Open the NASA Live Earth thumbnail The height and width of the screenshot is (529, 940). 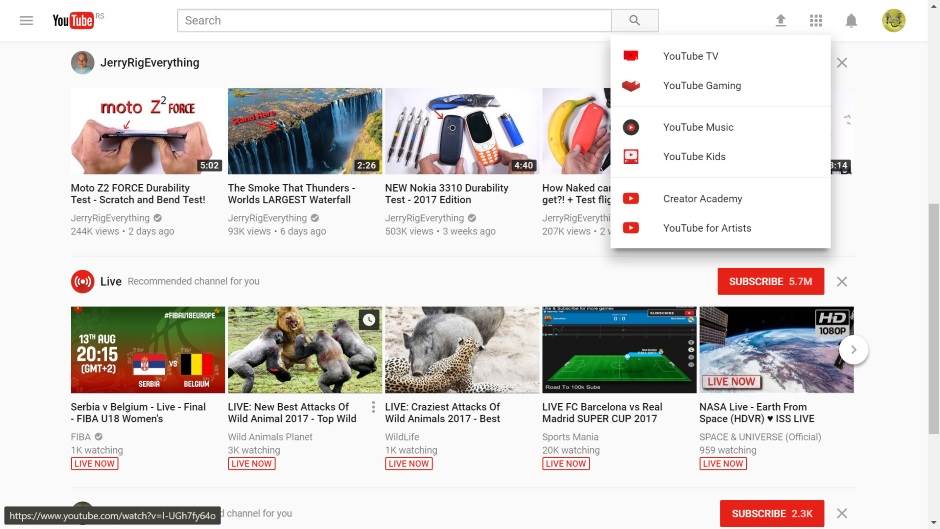pyautogui.click(x=776, y=350)
